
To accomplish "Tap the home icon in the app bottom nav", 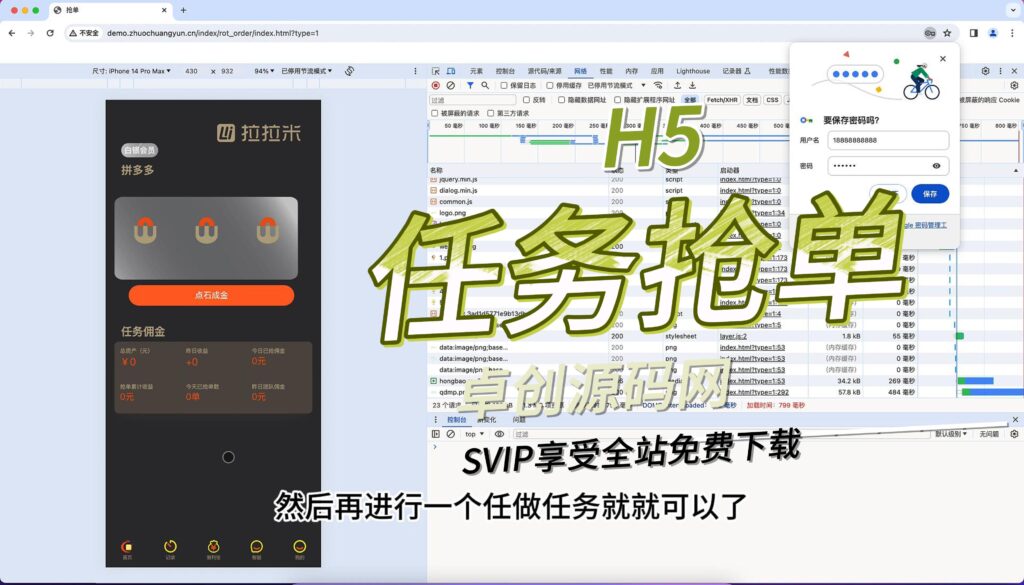I will tap(127, 548).
